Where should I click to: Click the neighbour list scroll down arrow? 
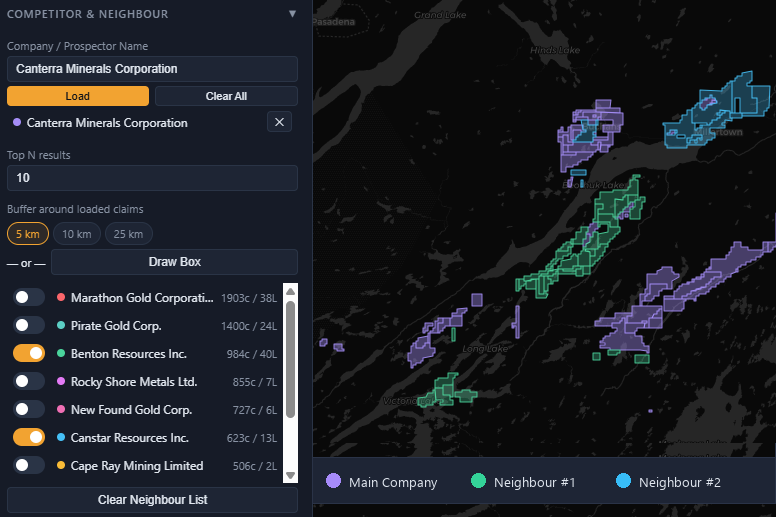click(291, 475)
